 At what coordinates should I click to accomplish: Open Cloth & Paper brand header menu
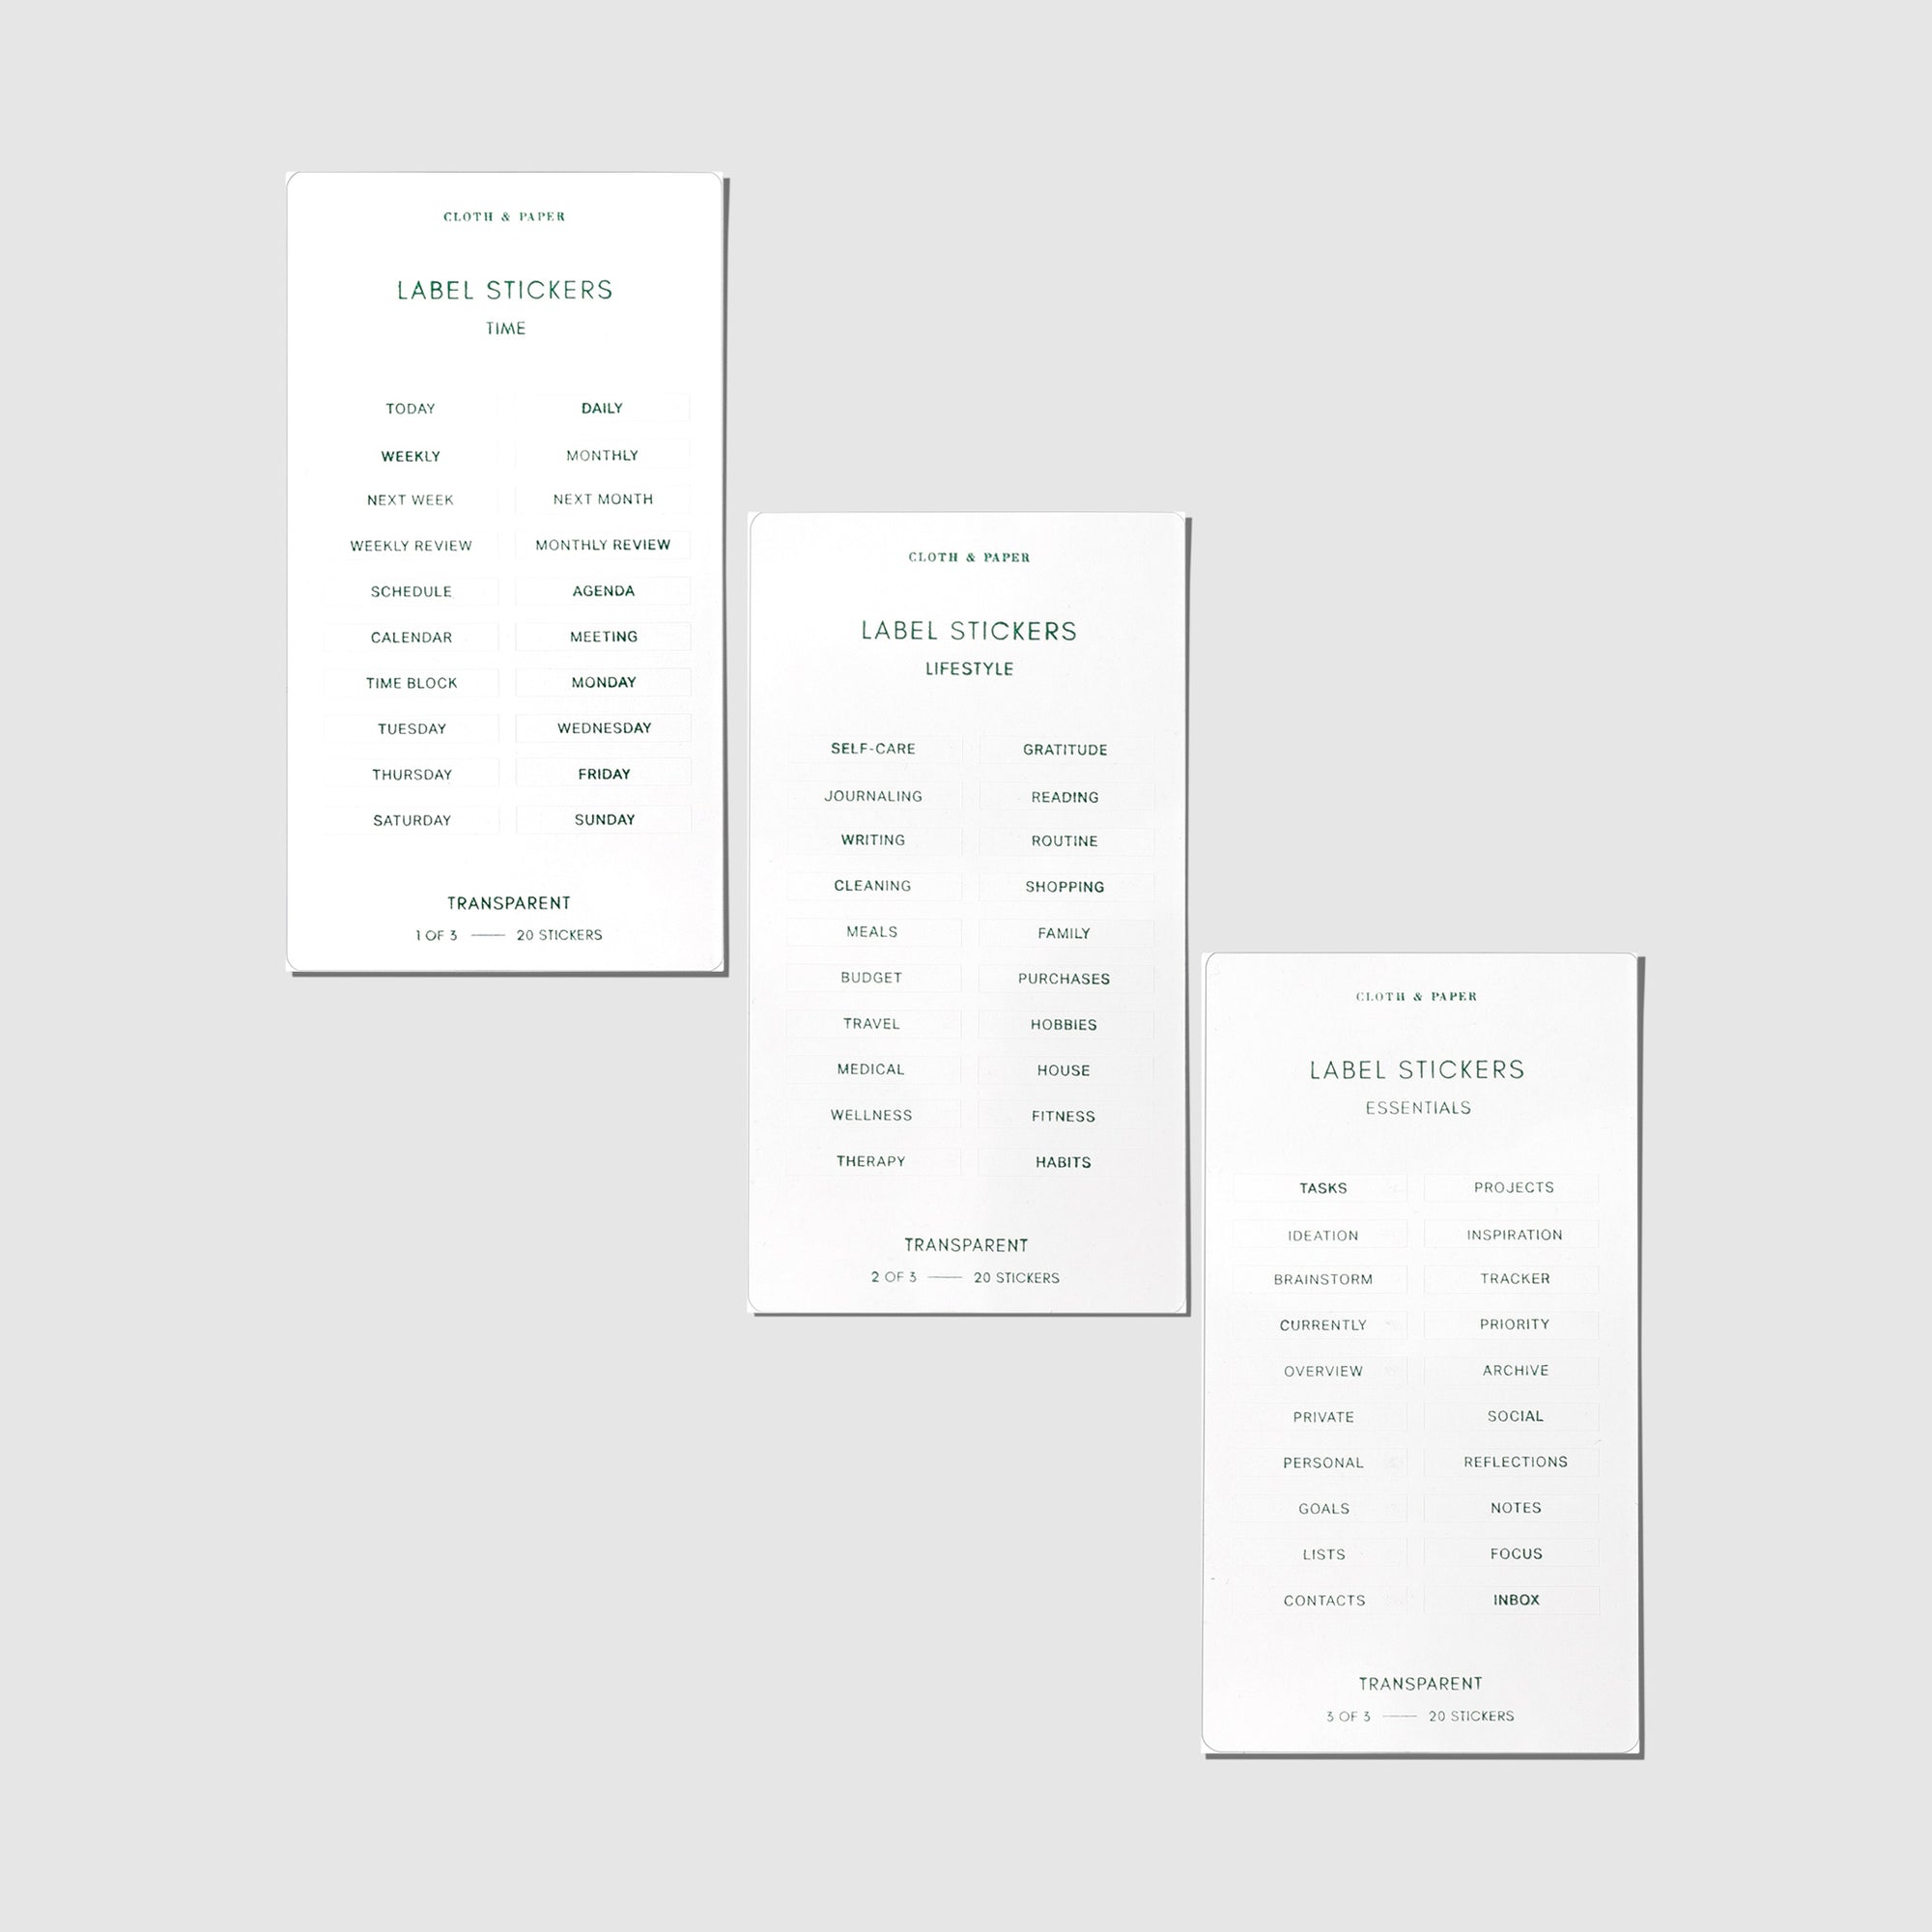(x=506, y=215)
